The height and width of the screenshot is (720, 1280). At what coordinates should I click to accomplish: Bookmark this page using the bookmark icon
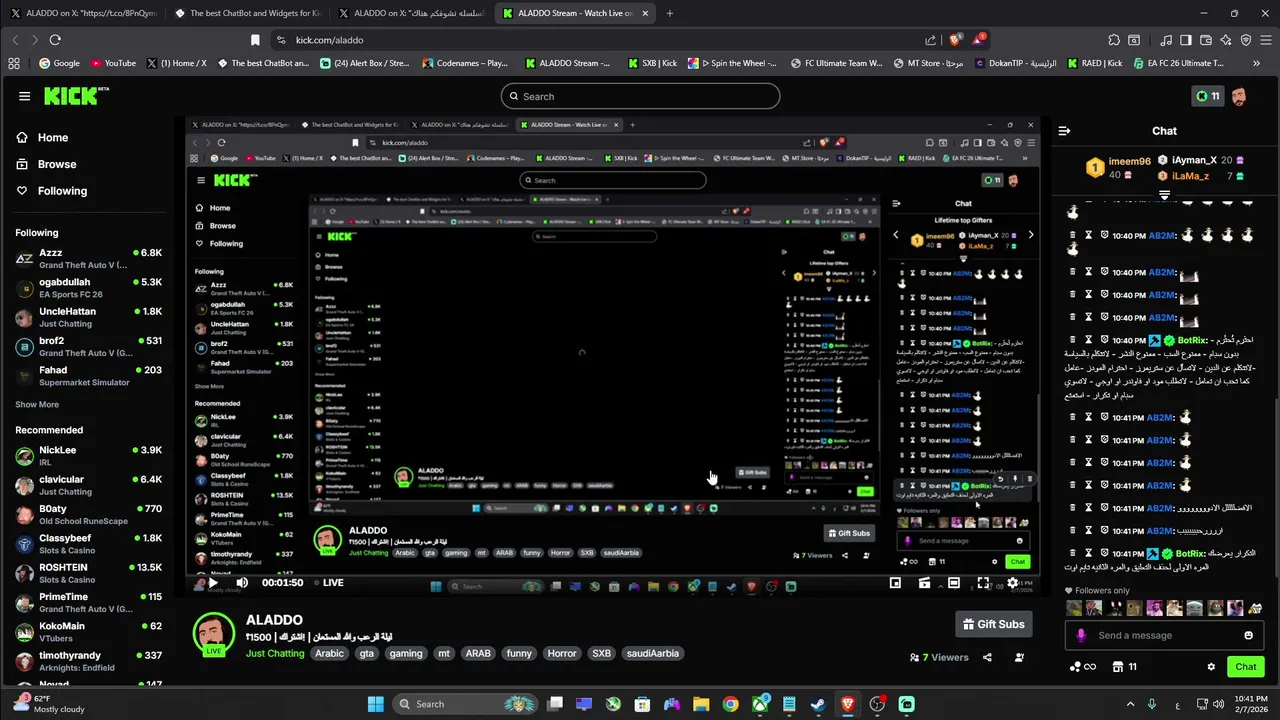click(255, 40)
